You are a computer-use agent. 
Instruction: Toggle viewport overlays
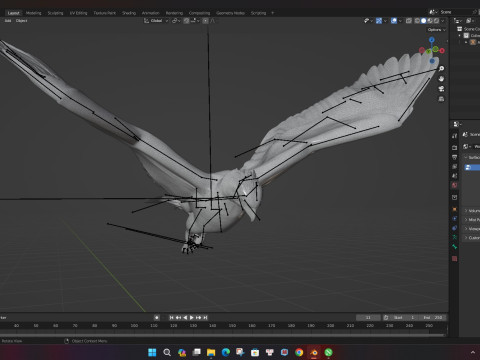pos(394,21)
